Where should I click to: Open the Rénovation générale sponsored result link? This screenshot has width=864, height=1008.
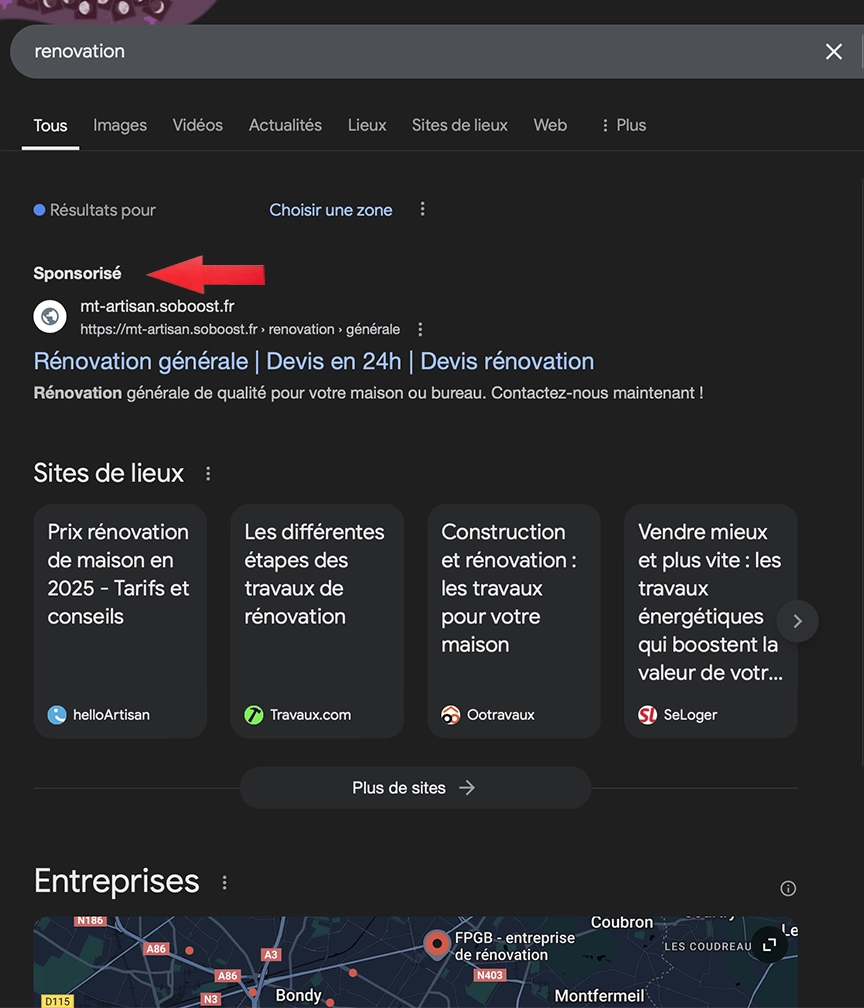pyautogui.click(x=313, y=361)
